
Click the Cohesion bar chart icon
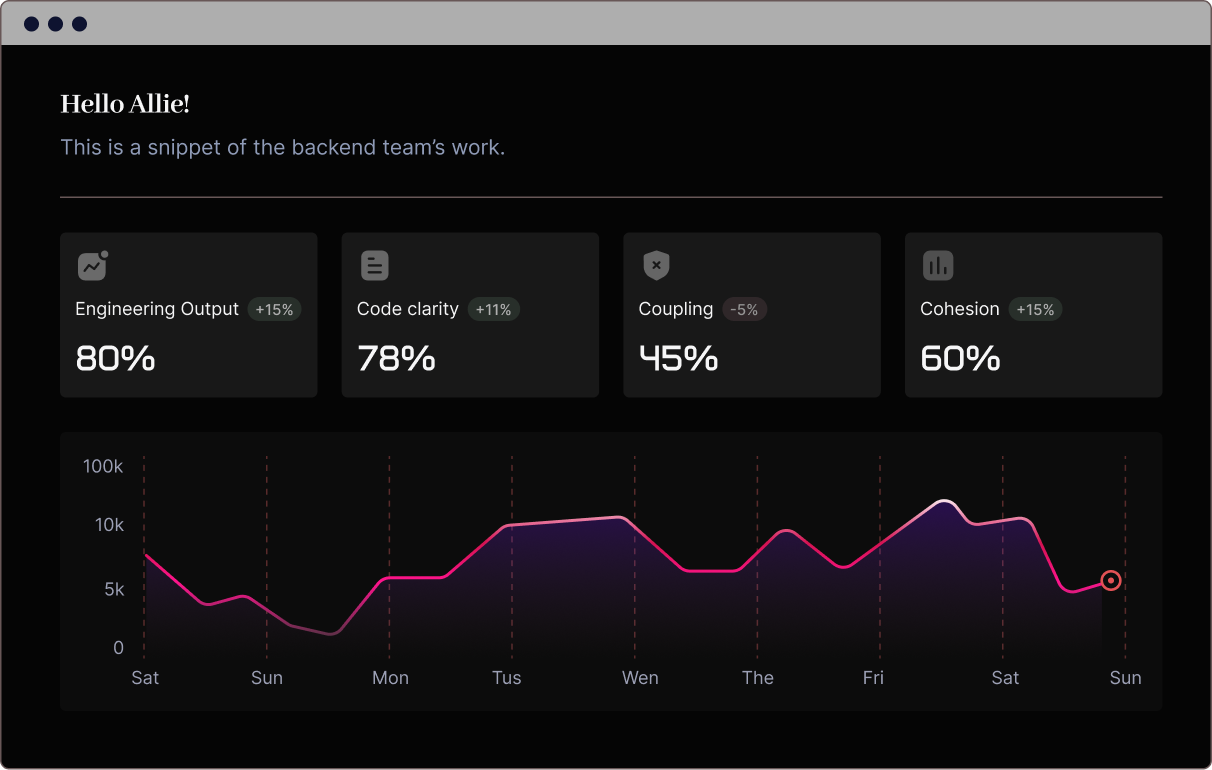point(938,265)
